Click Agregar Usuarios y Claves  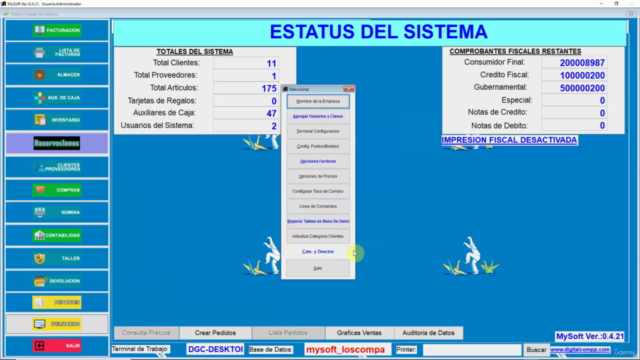click(318, 116)
